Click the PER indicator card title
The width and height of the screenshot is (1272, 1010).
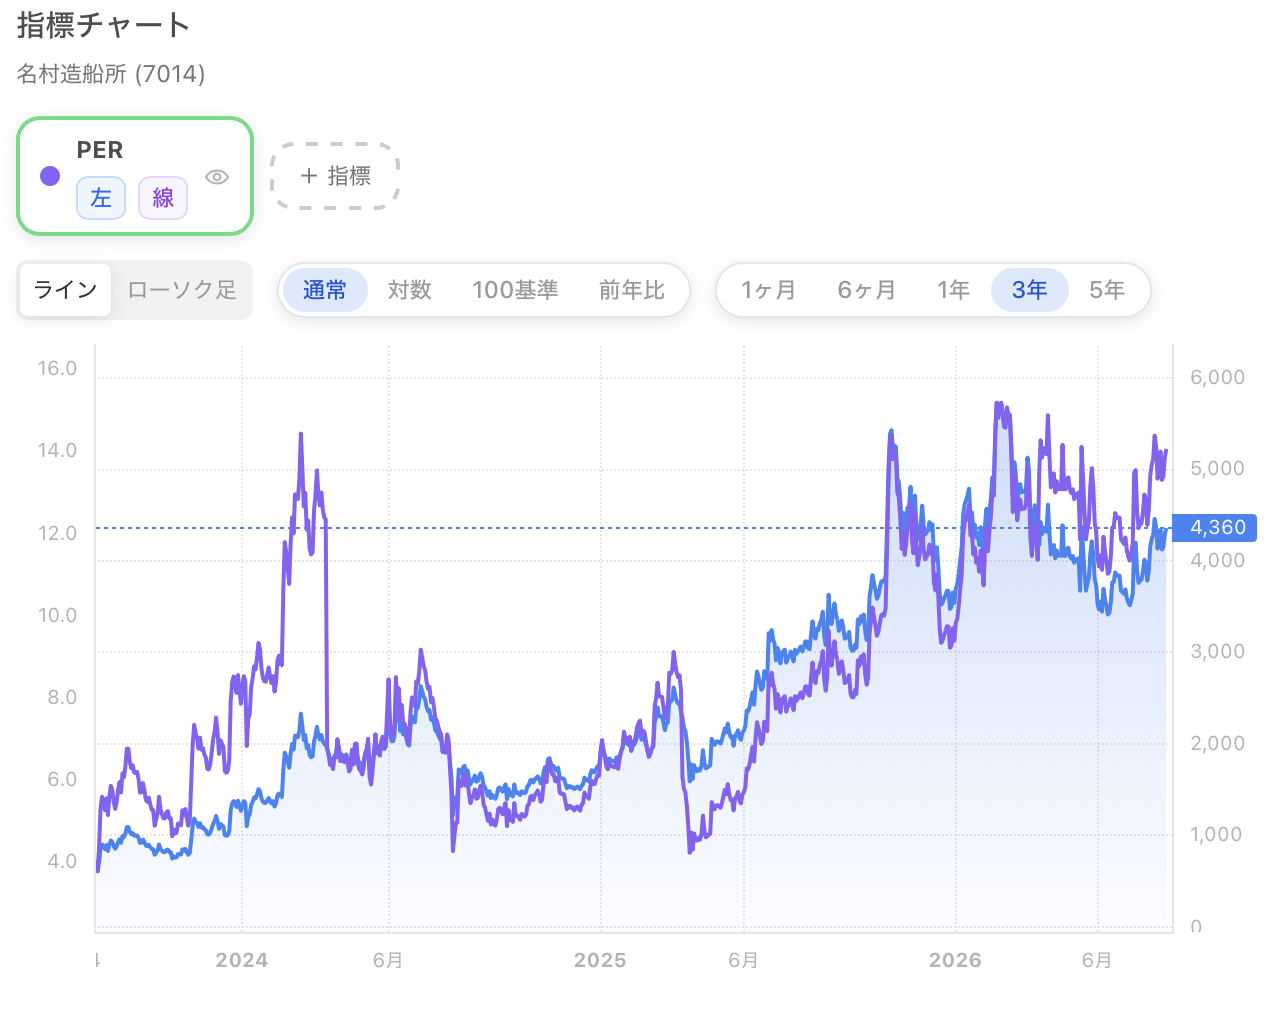click(x=100, y=150)
